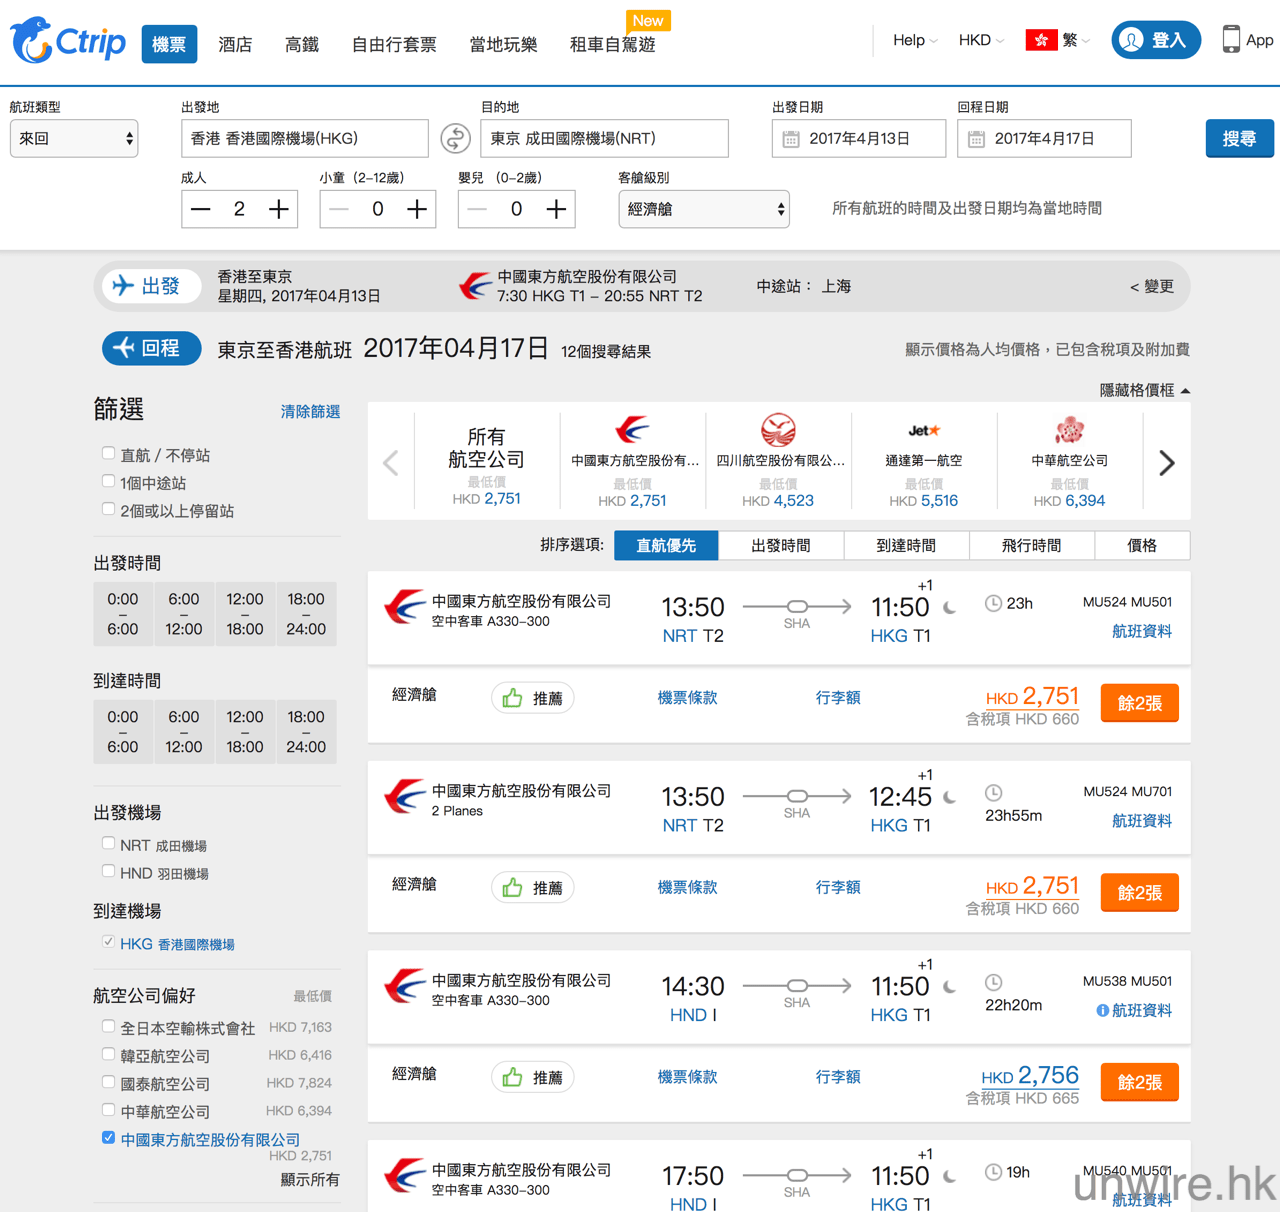Click the blue 搜尋 search button
The height and width of the screenshot is (1212, 1280).
(1239, 139)
